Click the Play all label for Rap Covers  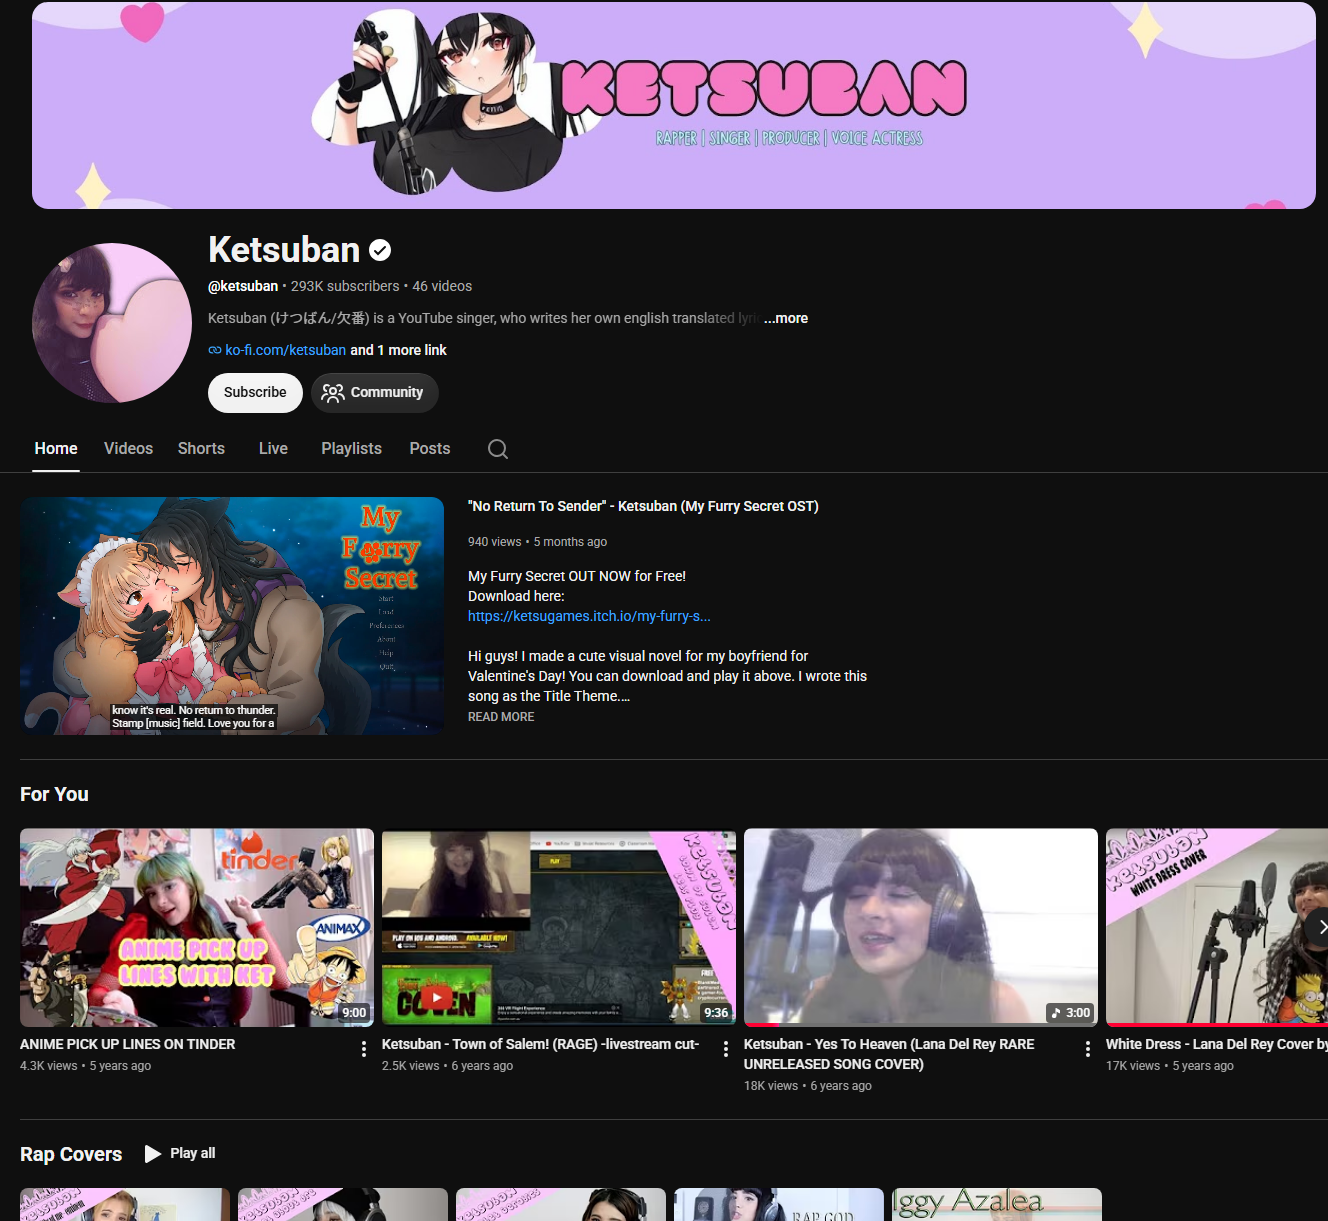coord(193,1153)
